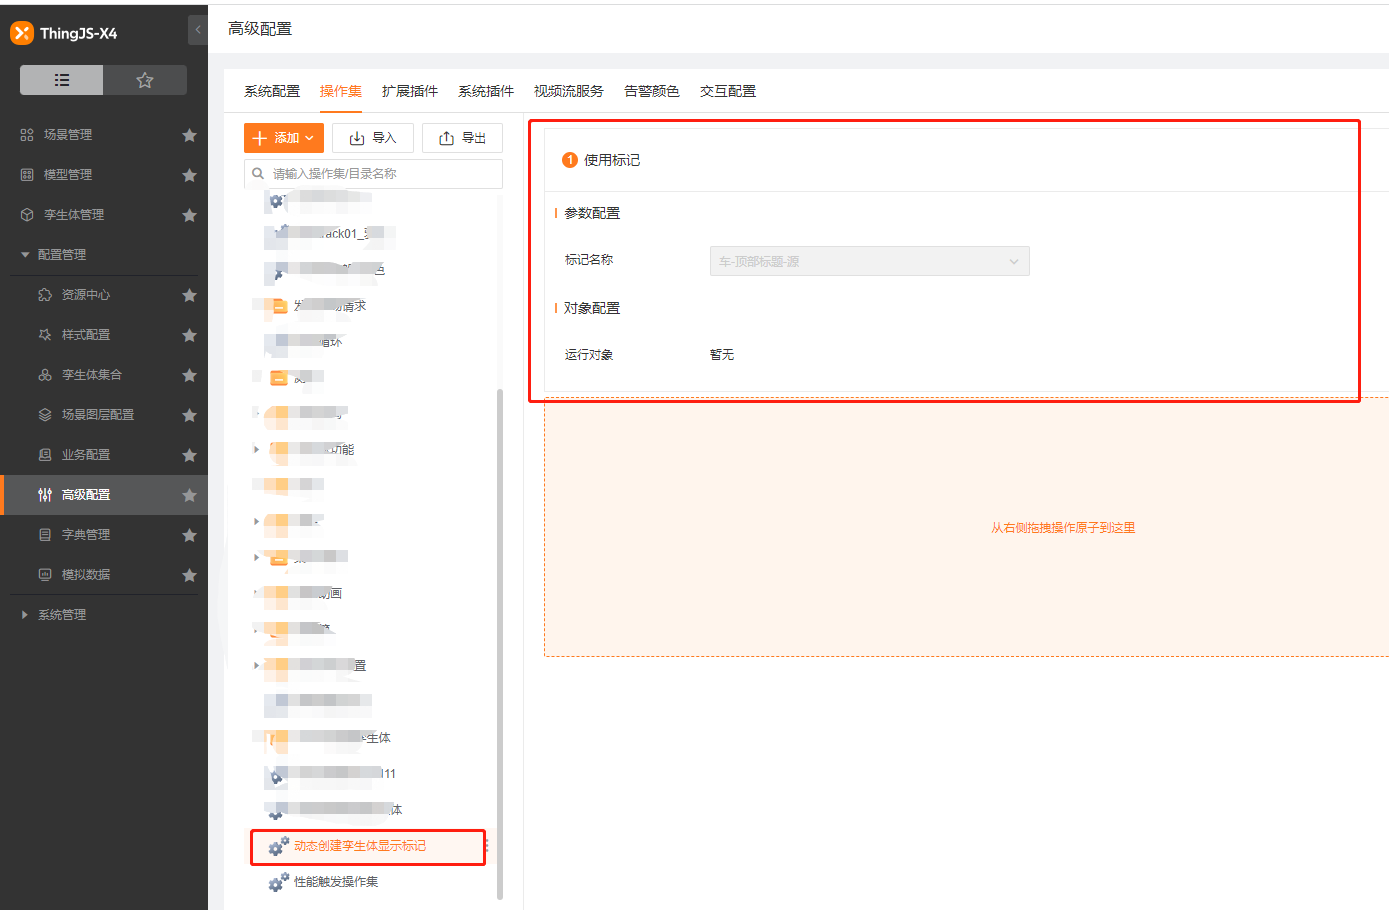Switch to the 告警颜色 tab
The width and height of the screenshot is (1389, 910).
[652, 91]
